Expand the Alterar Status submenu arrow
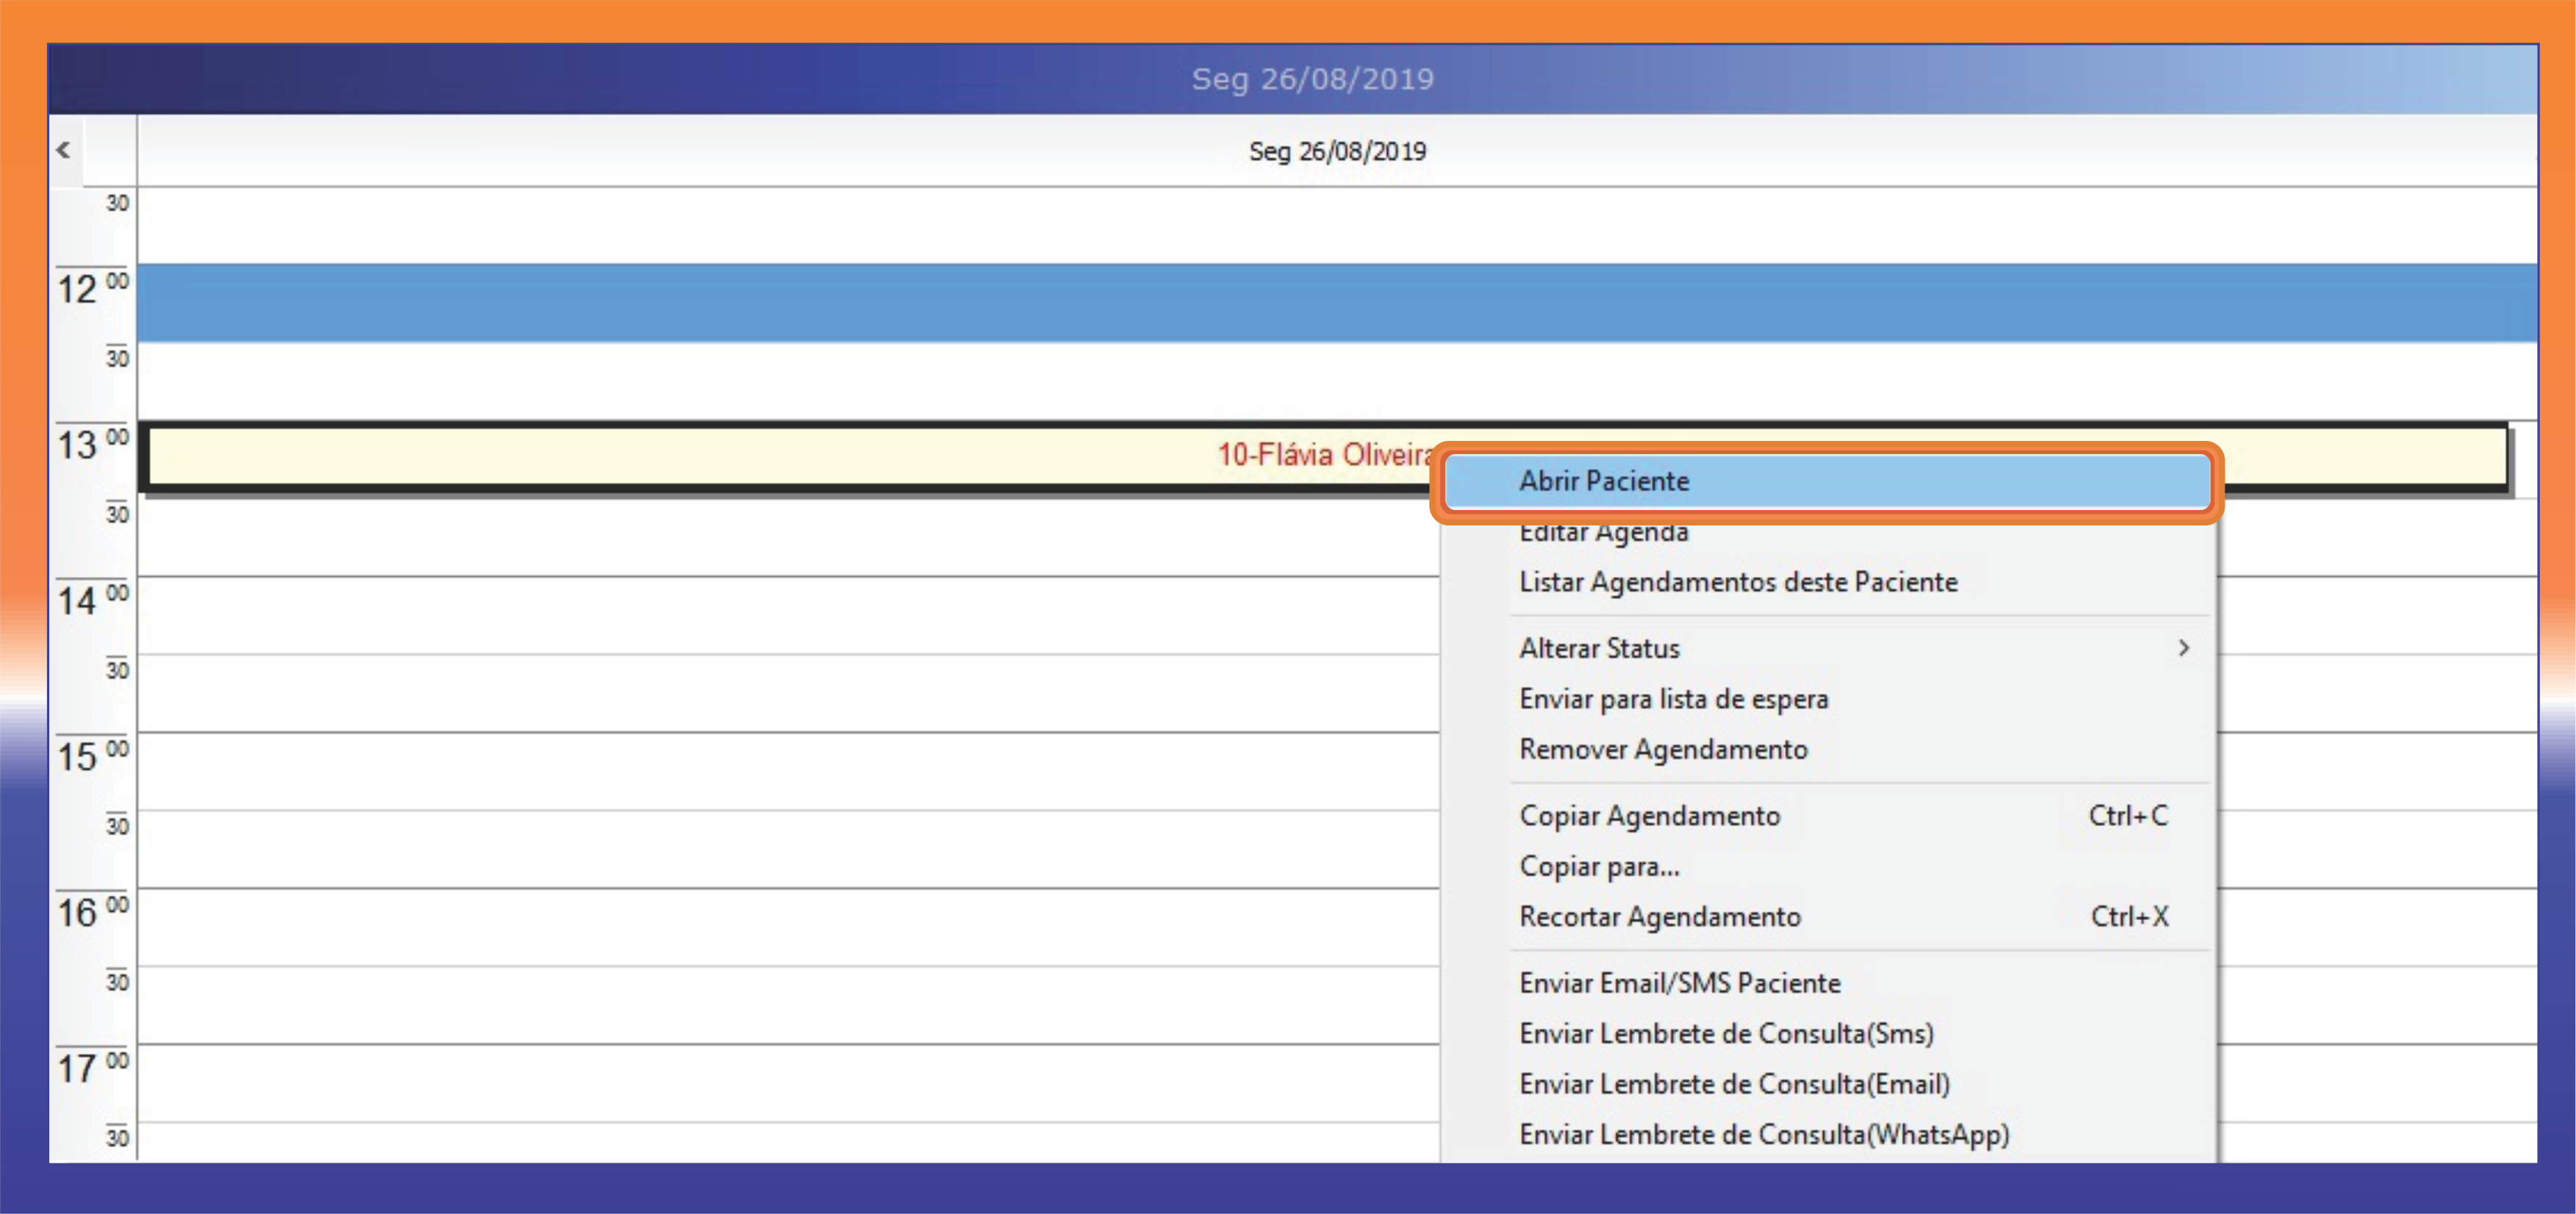This screenshot has height=1214, width=2576. tap(2183, 648)
